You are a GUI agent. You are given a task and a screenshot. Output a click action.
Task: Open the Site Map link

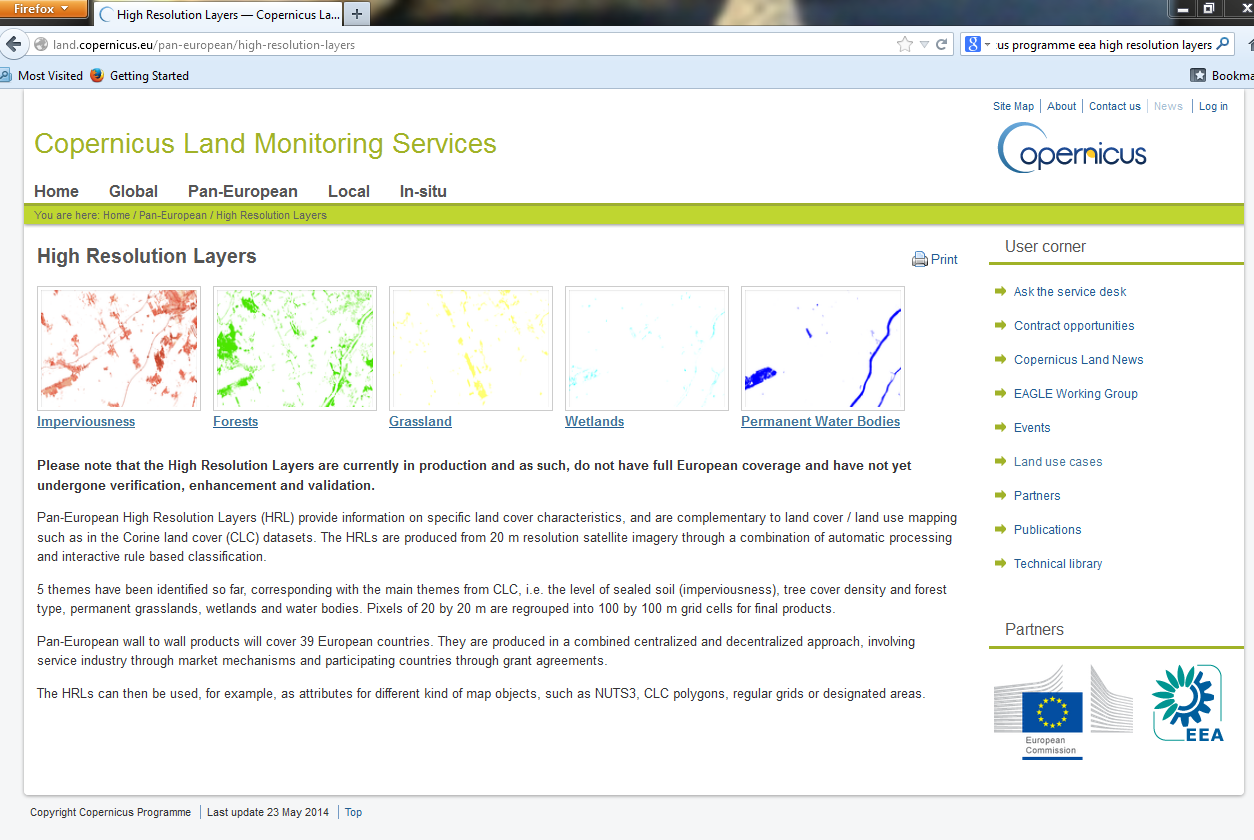[1013, 106]
